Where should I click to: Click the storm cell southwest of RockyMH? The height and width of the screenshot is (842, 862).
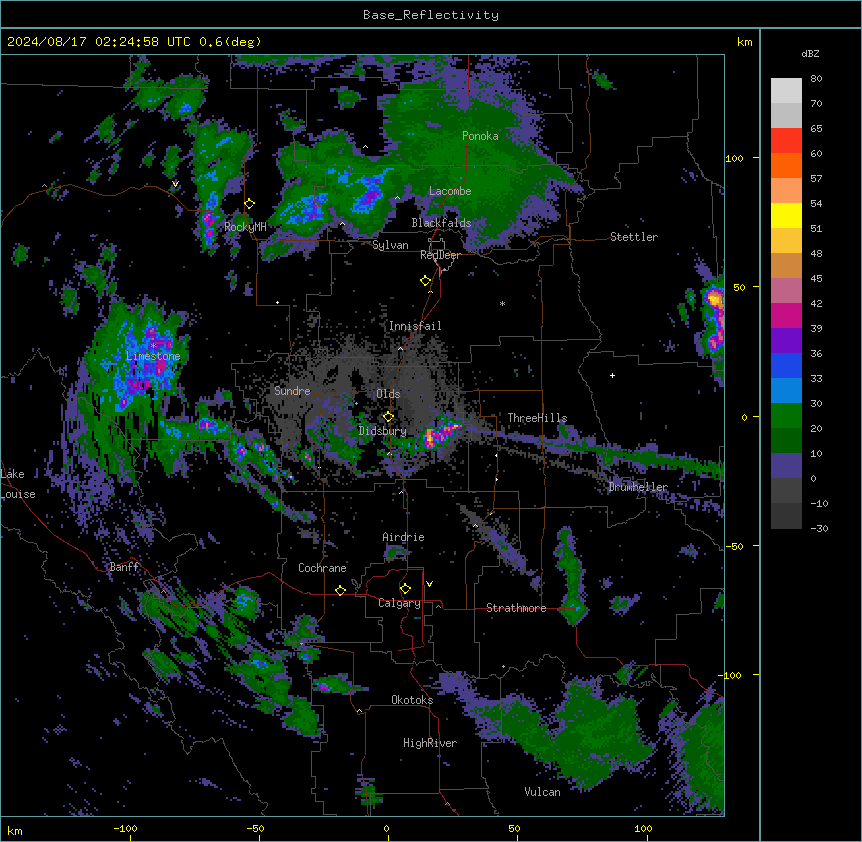[209, 224]
